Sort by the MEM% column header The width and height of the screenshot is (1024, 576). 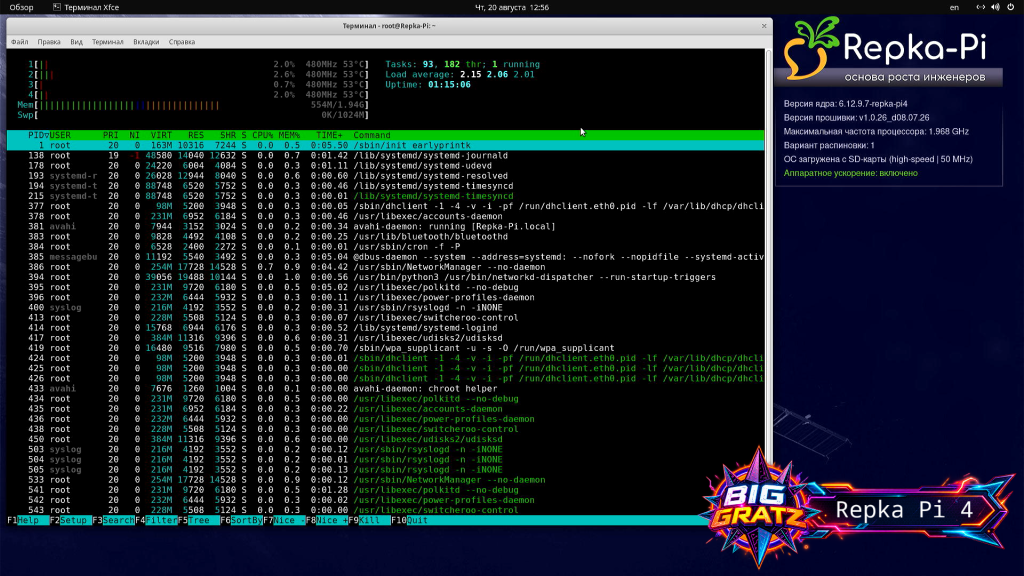point(289,135)
